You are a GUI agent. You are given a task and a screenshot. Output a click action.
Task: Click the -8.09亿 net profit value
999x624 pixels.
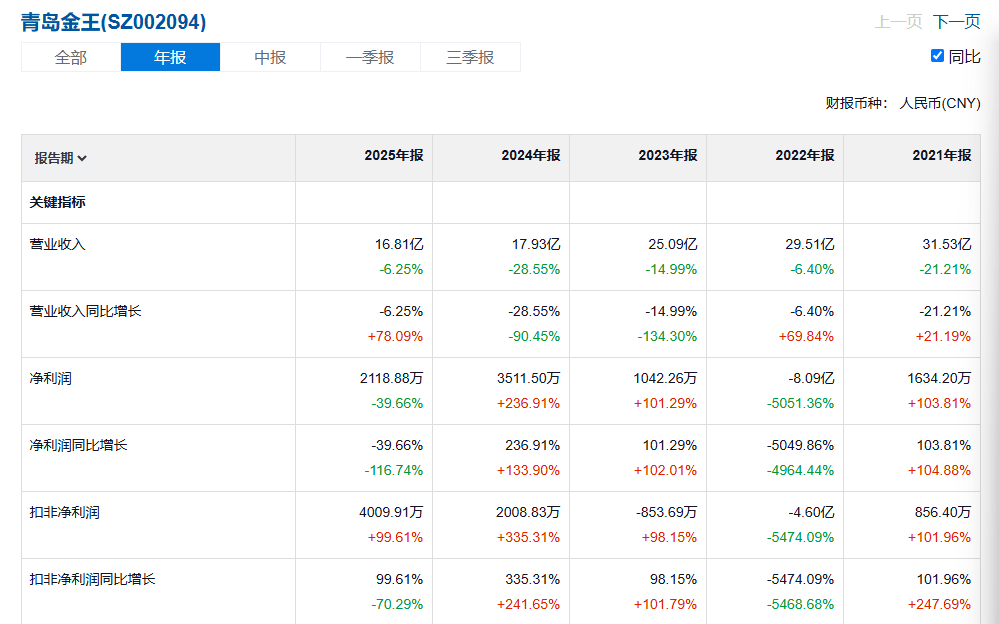point(811,379)
